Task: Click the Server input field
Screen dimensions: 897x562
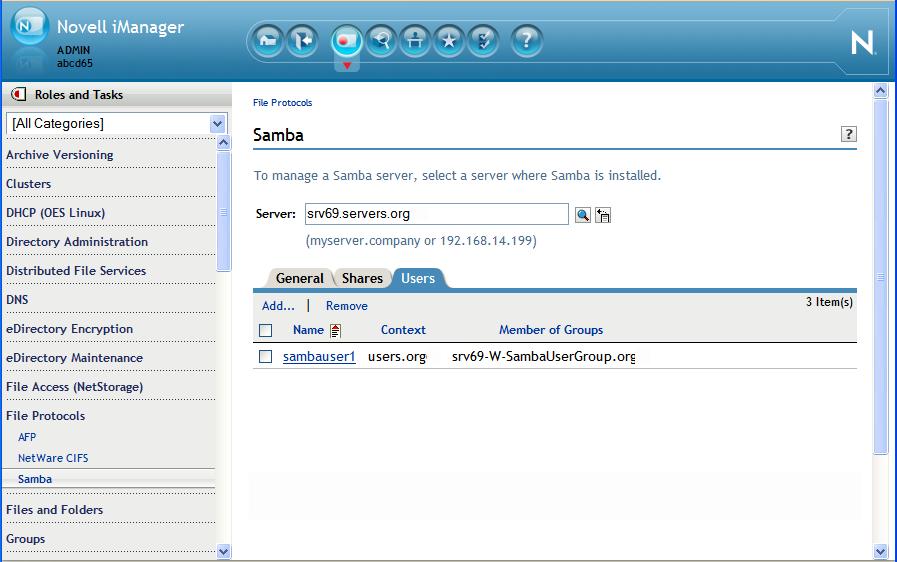Action: point(436,214)
